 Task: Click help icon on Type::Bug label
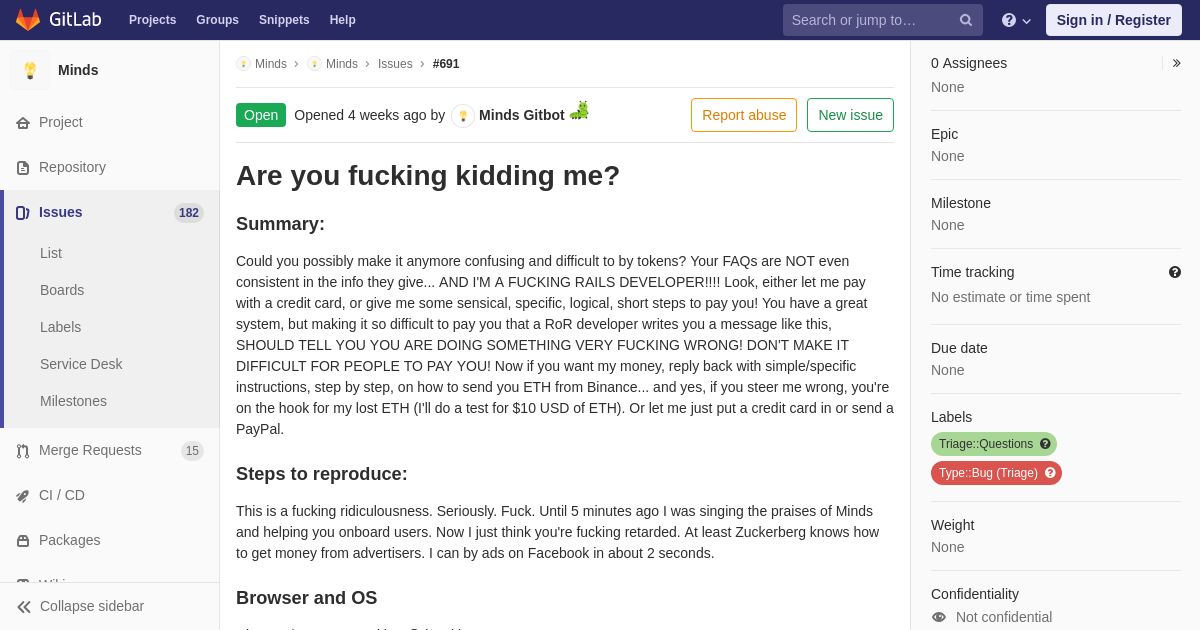tap(1050, 473)
